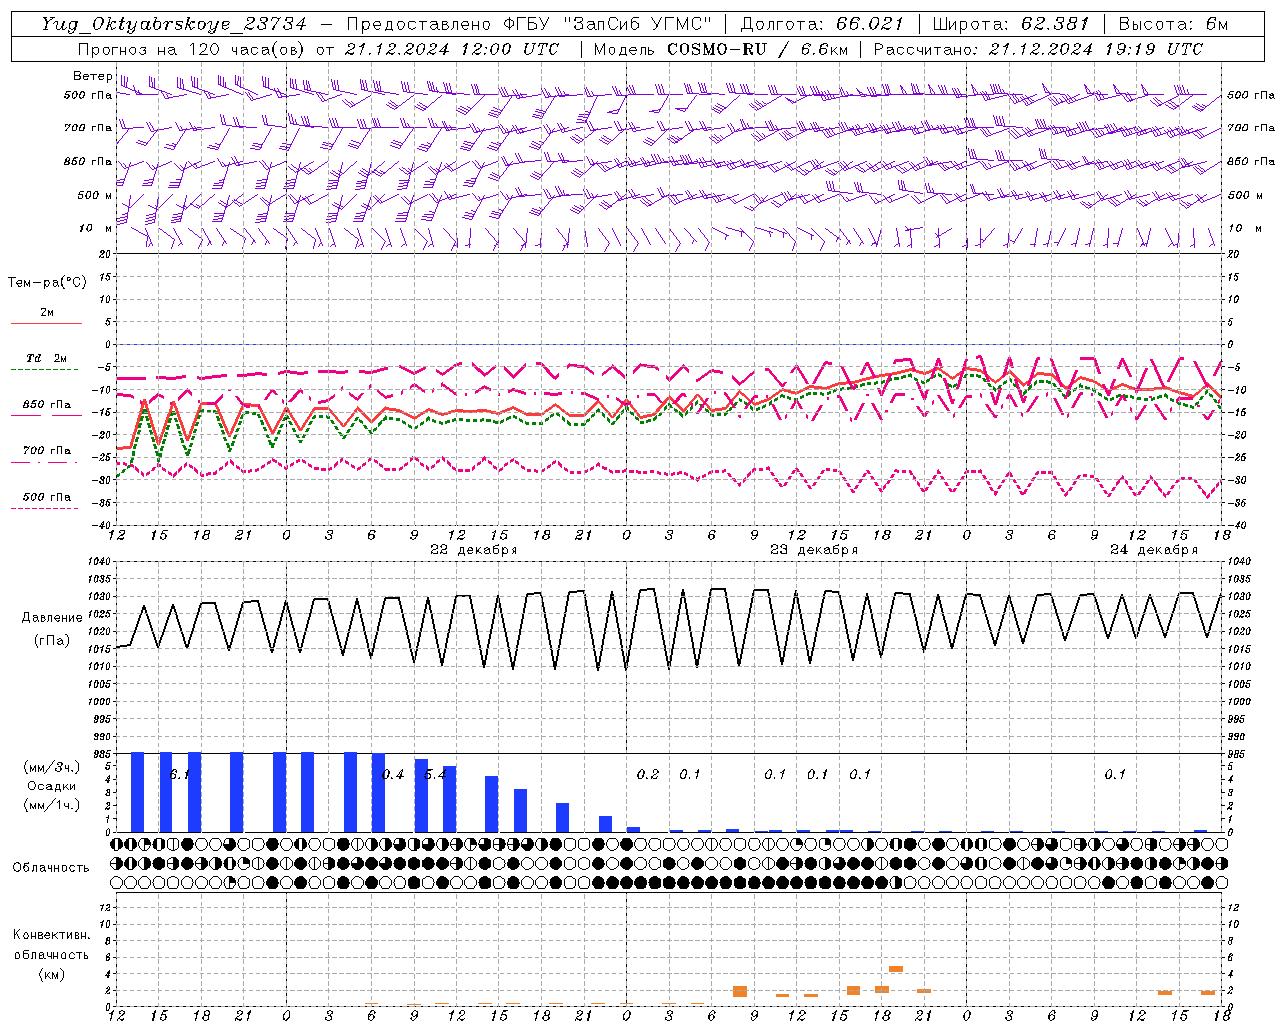The height and width of the screenshot is (1024, 1280).
Task: Click the "22 декабря" date label
Action: pyautogui.click(x=473, y=550)
